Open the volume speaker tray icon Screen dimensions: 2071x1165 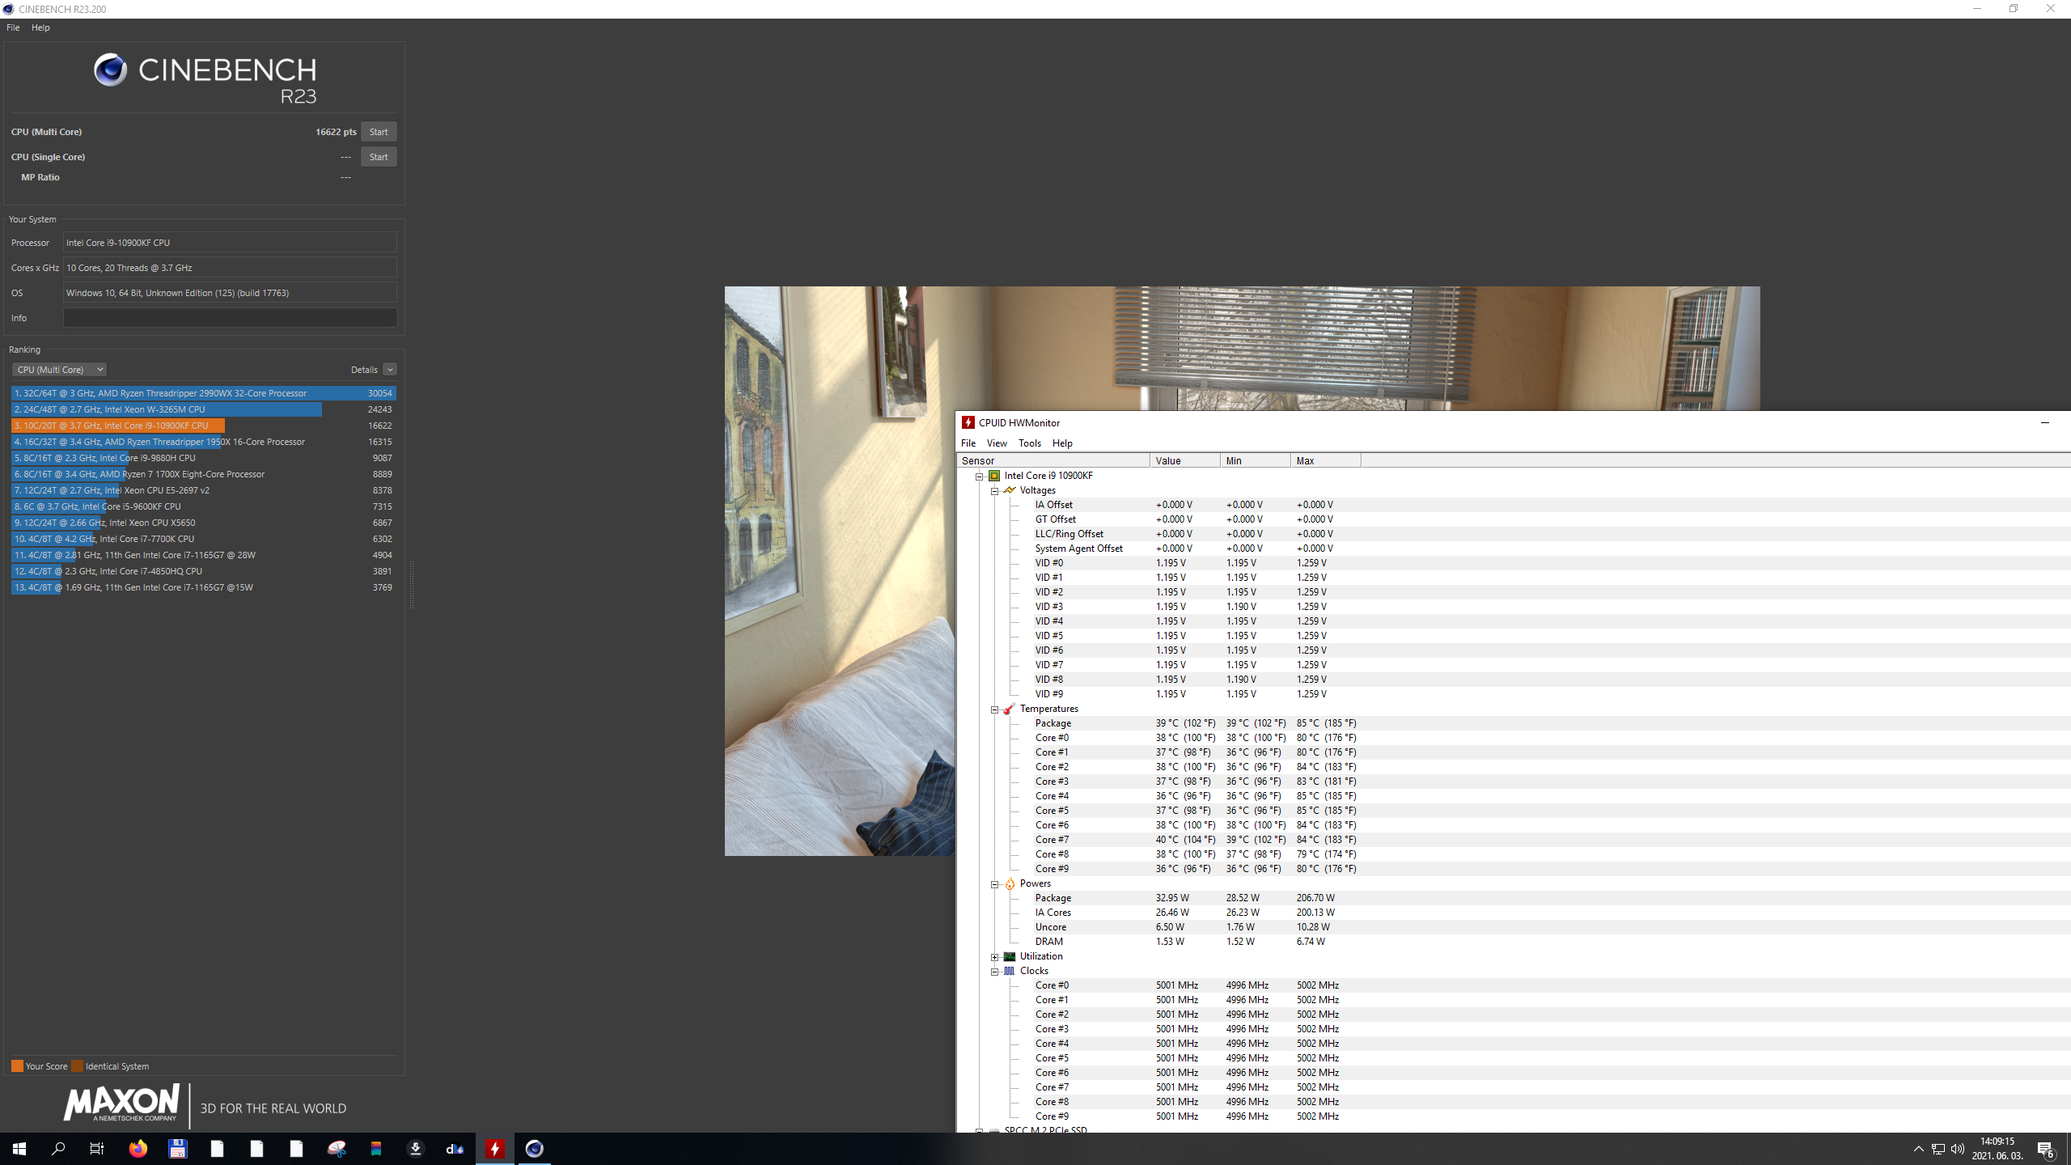point(1958,1149)
